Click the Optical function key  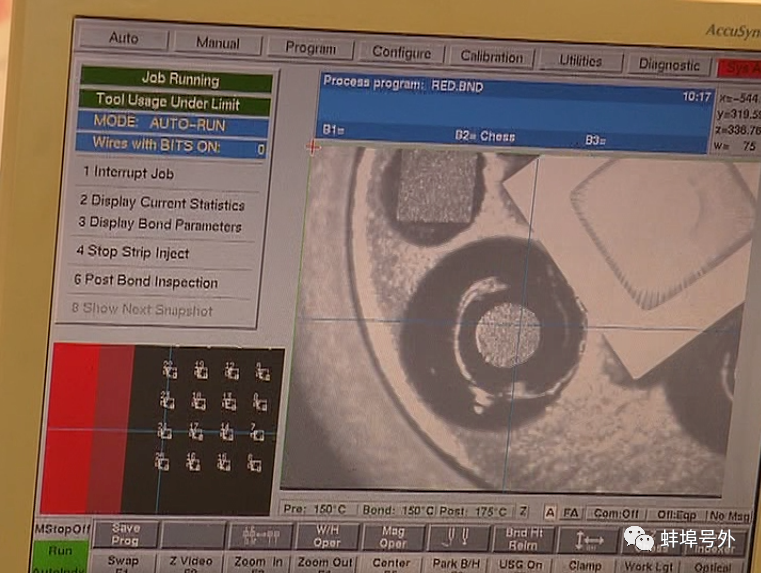(x=712, y=567)
